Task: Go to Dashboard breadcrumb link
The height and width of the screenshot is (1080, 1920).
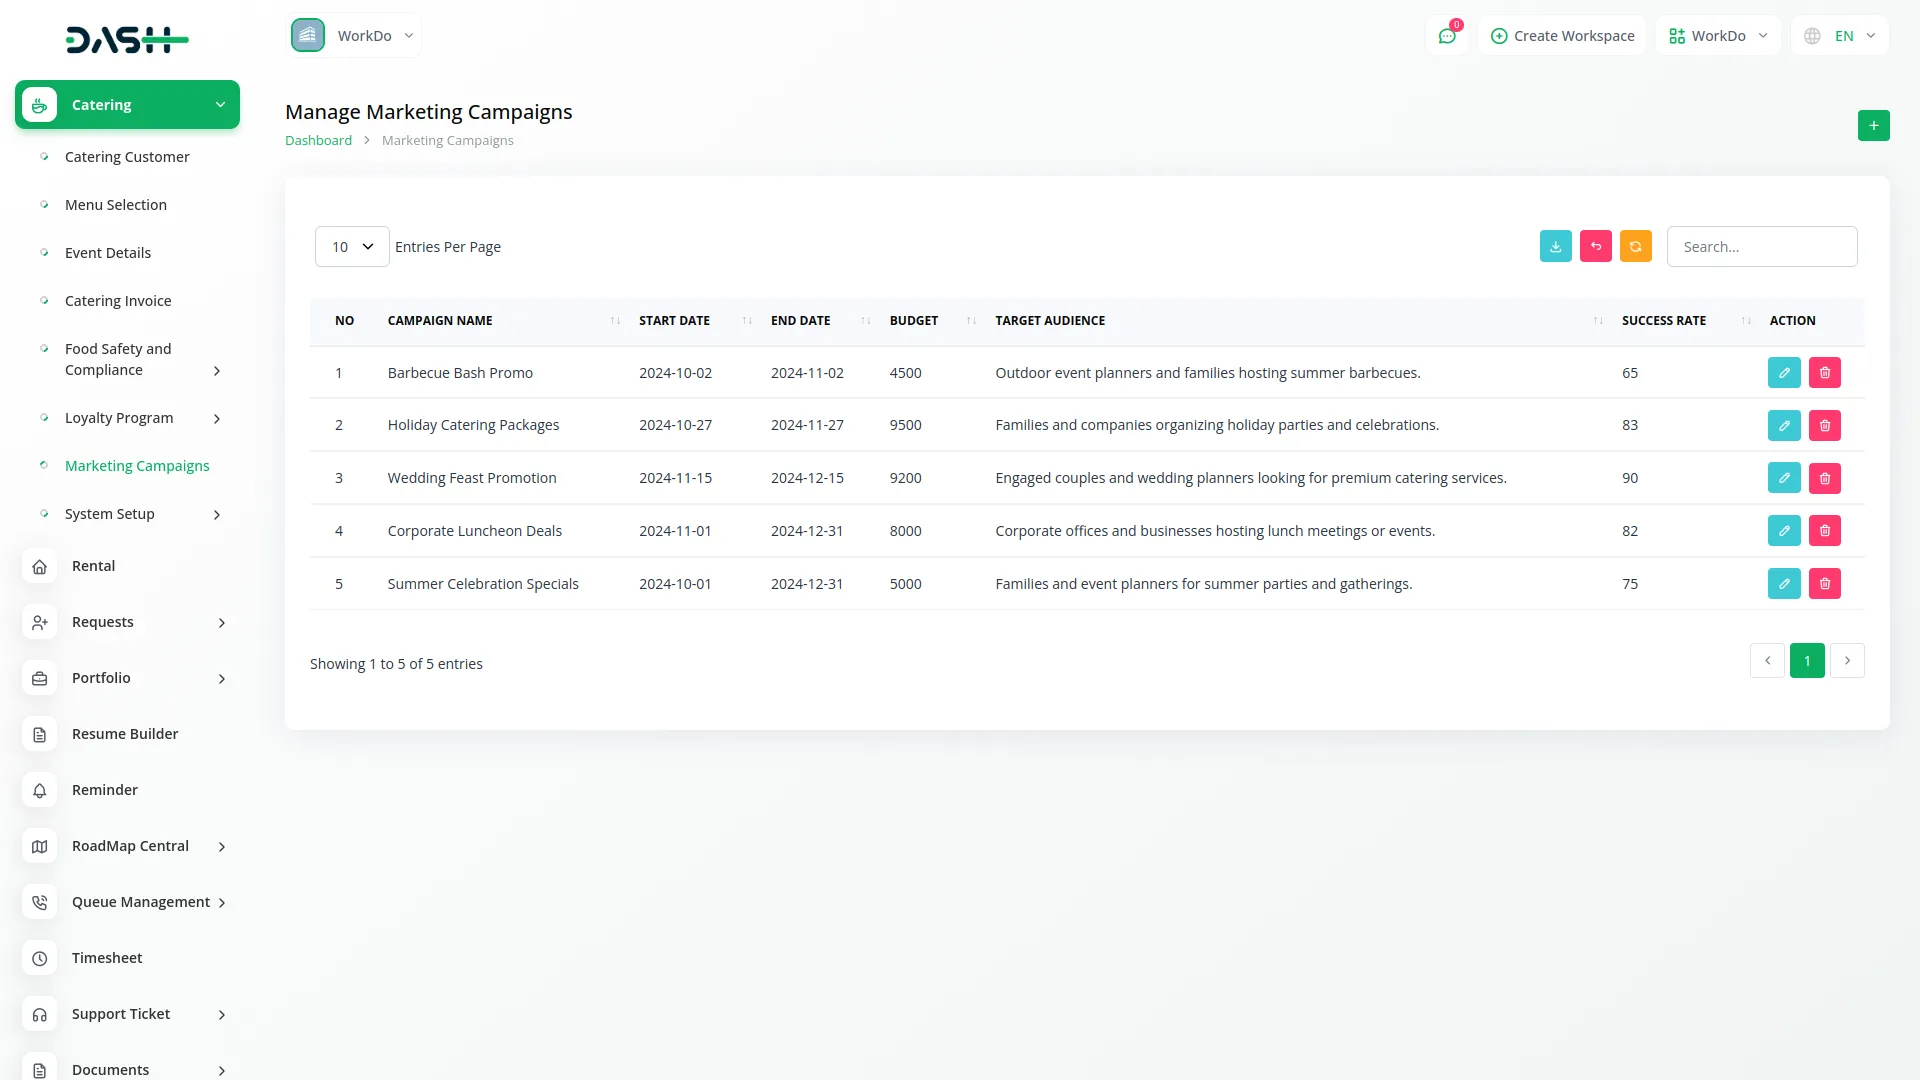Action: pyautogui.click(x=318, y=141)
